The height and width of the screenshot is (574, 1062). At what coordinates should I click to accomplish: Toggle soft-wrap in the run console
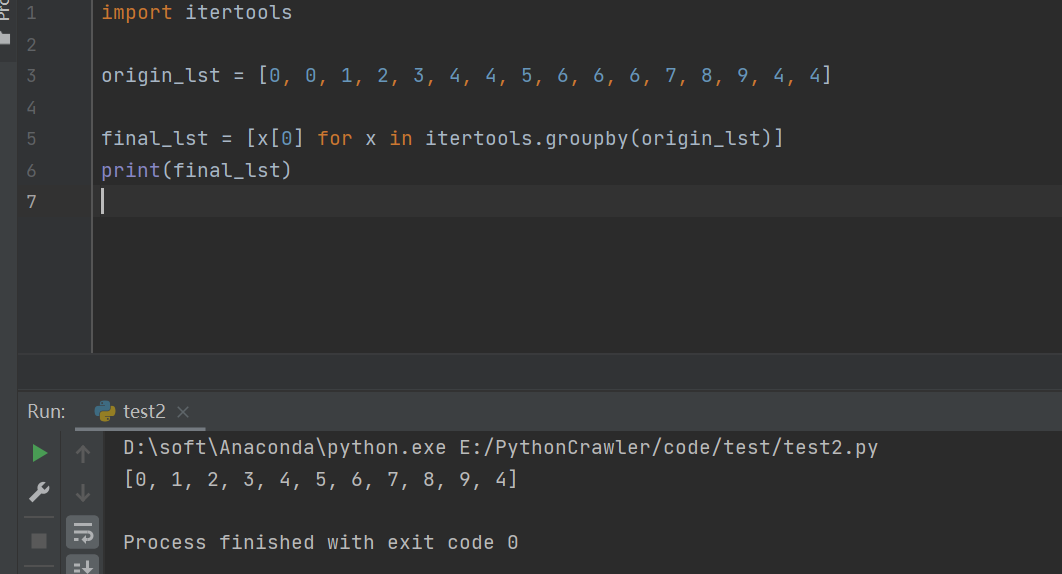(83, 533)
